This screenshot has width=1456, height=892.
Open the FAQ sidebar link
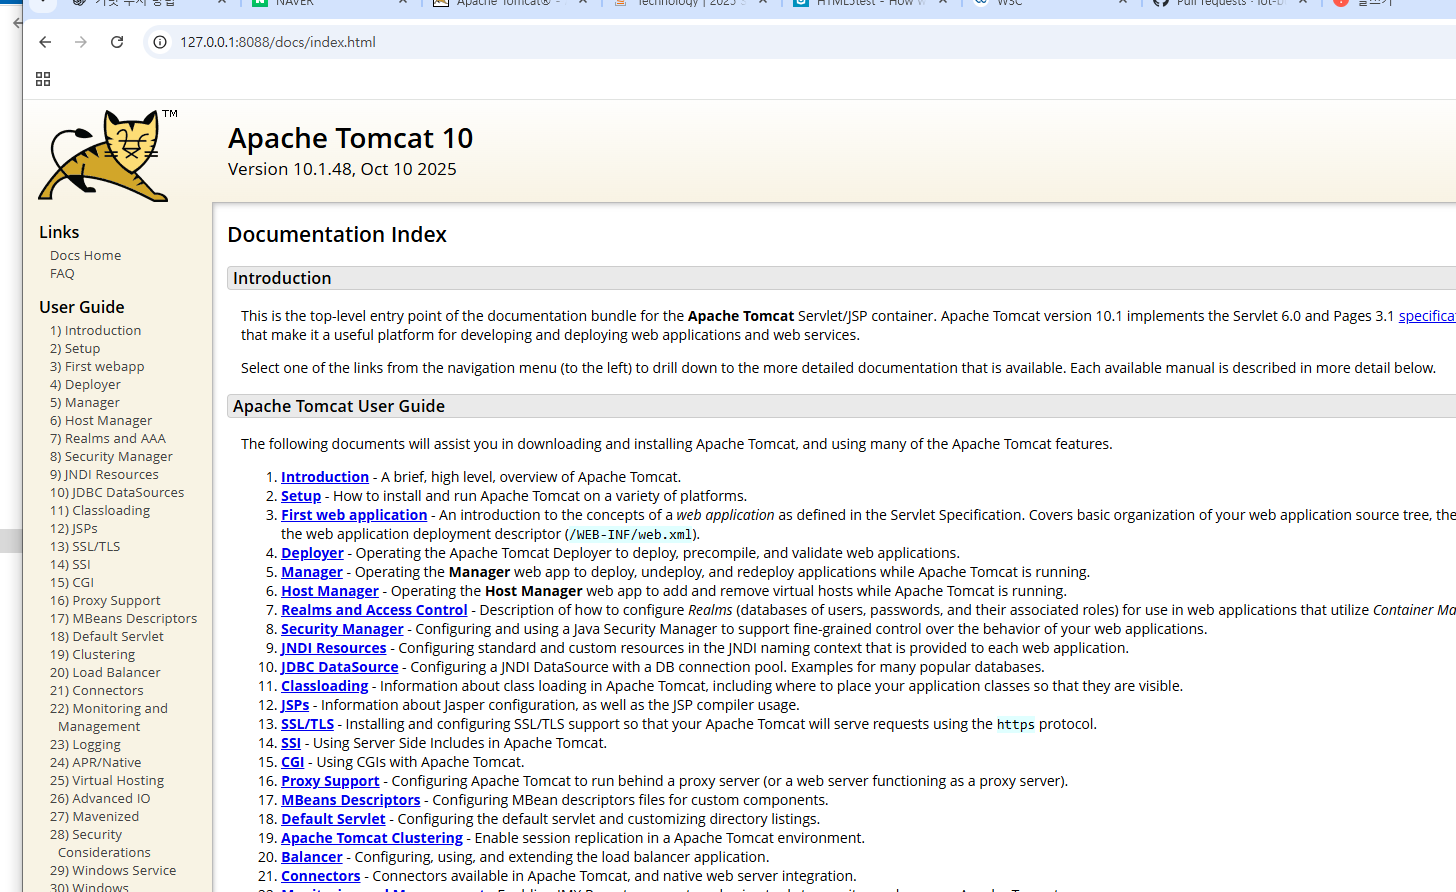click(62, 274)
